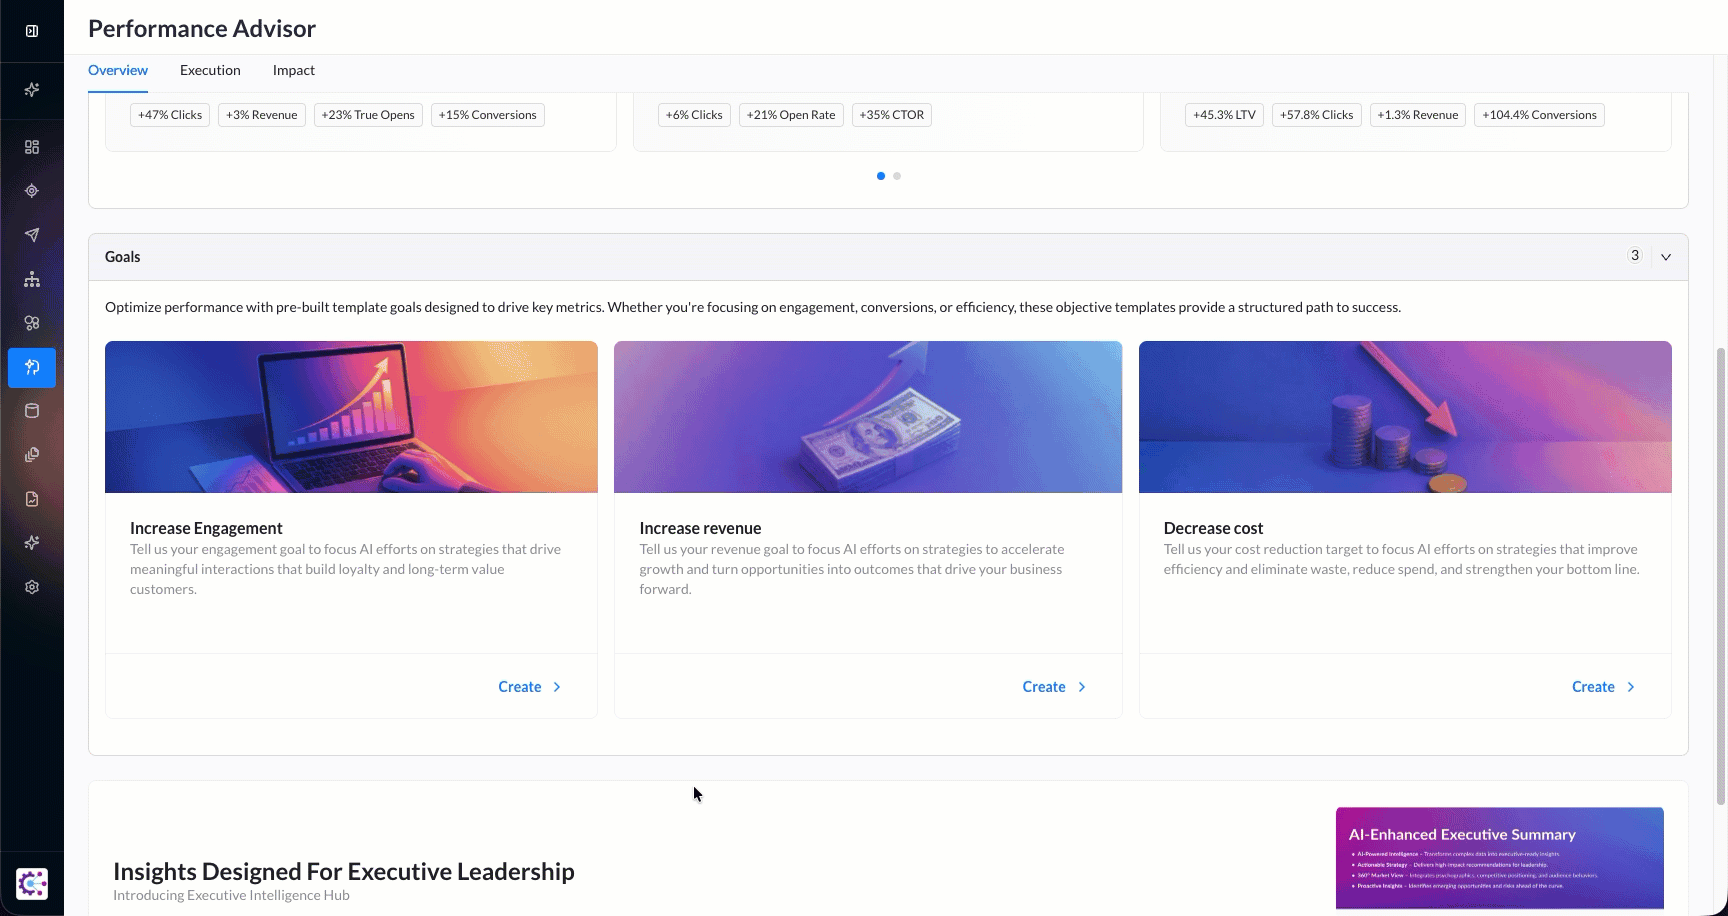Click the Create arrow under Decrease cost
The width and height of the screenshot is (1728, 916).
(x=1631, y=687)
